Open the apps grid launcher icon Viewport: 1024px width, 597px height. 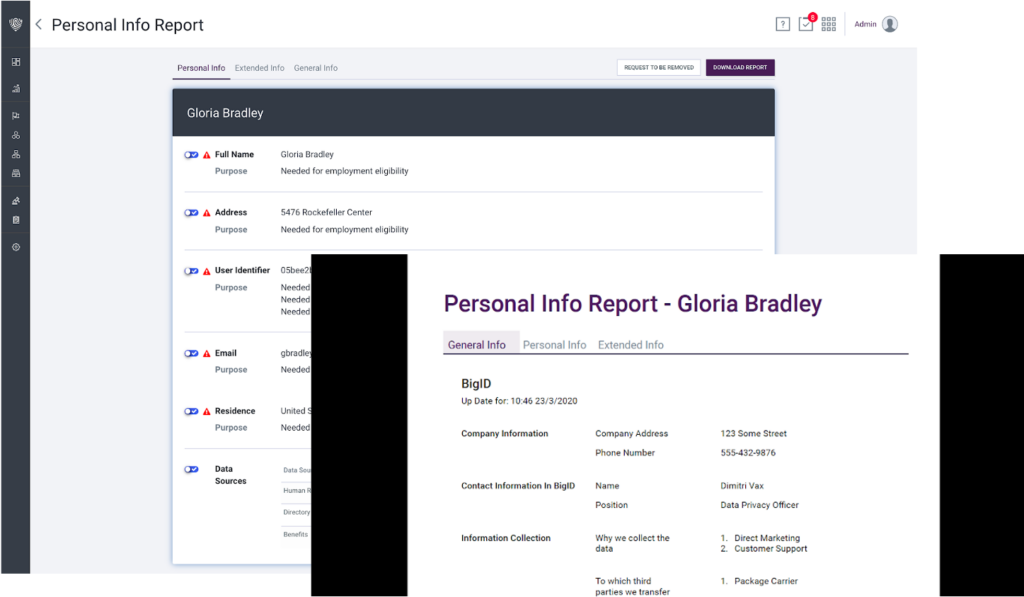tap(829, 25)
